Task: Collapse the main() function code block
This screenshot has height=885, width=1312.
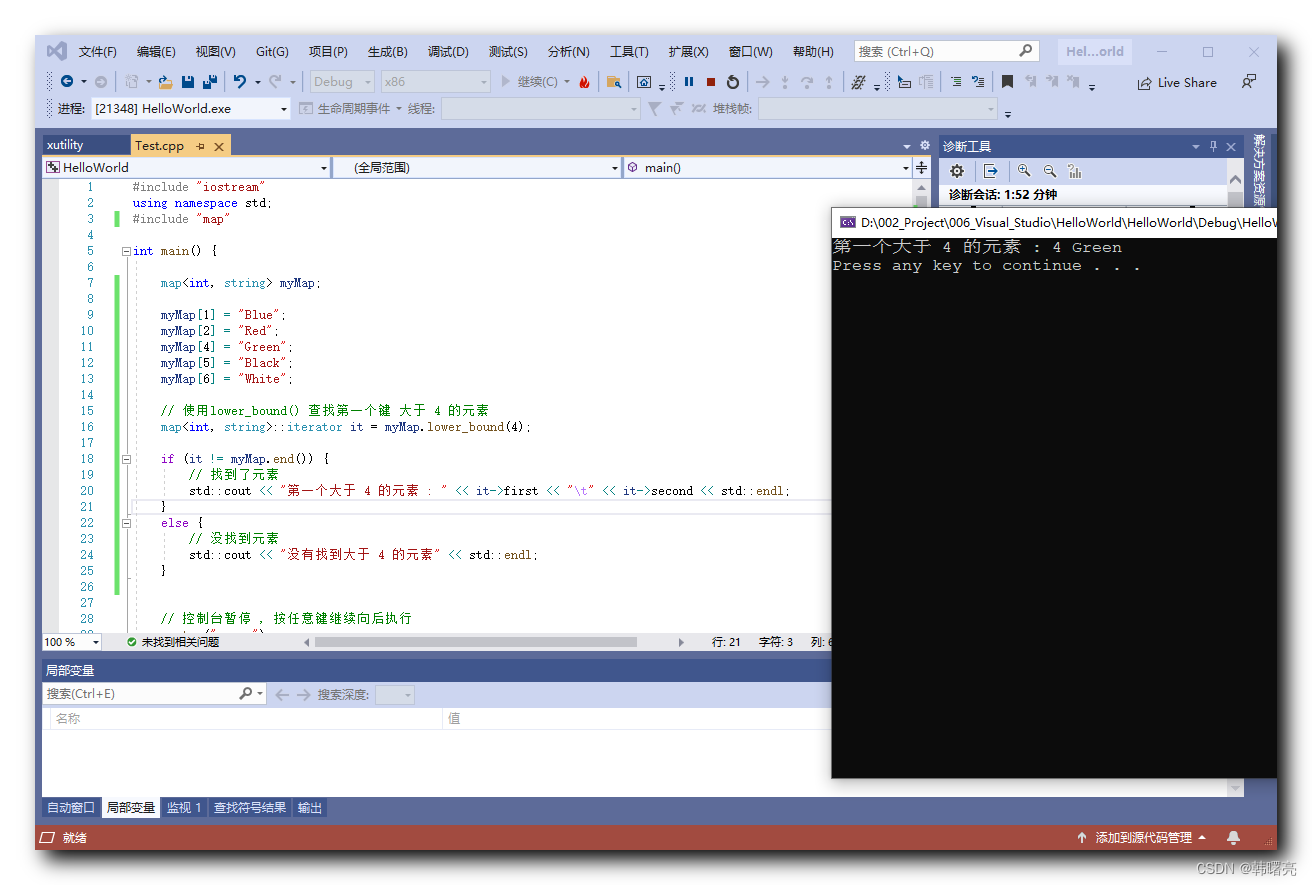Action: pyautogui.click(x=126, y=250)
